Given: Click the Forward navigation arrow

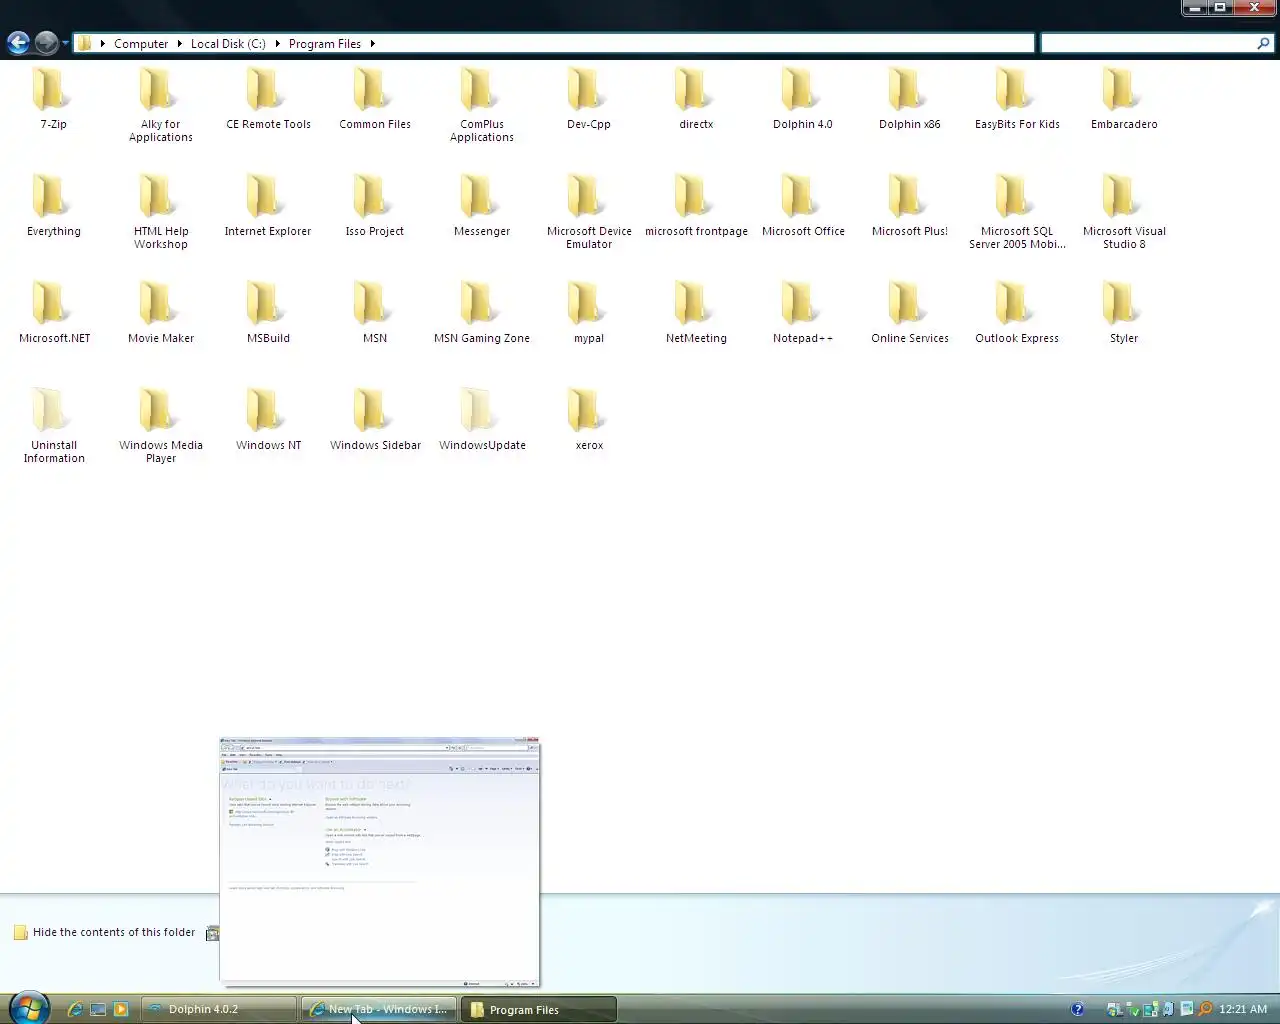Looking at the screenshot, I should pos(46,43).
